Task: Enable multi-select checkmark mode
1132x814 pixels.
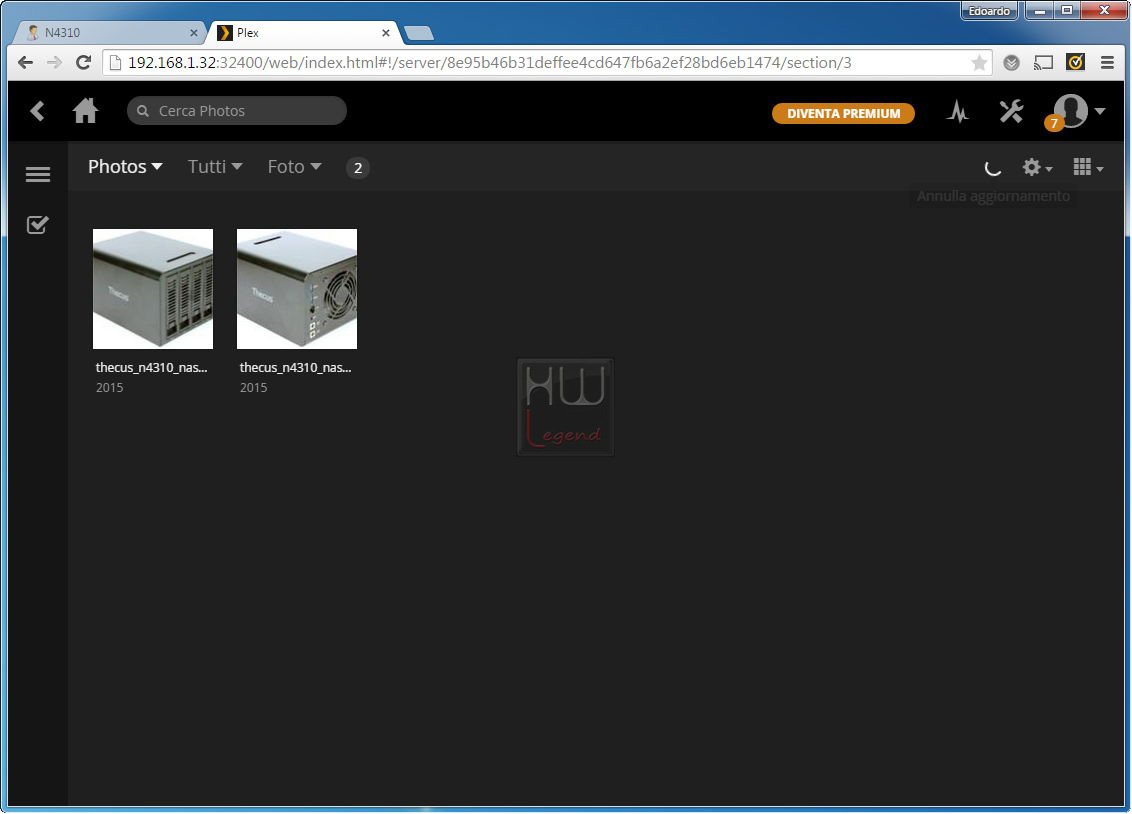Action: pyautogui.click(x=38, y=225)
